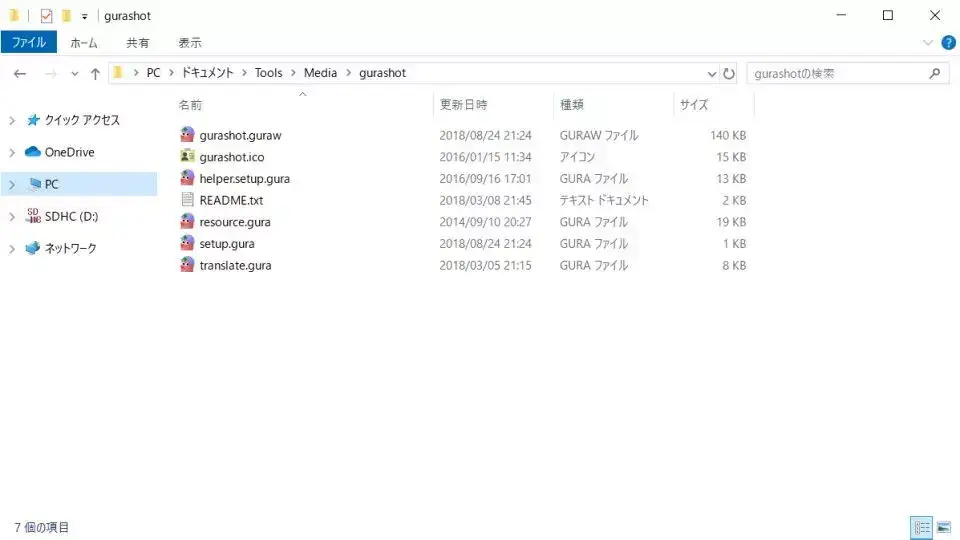Open the address bar history dropdown

[x=711, y=73]
